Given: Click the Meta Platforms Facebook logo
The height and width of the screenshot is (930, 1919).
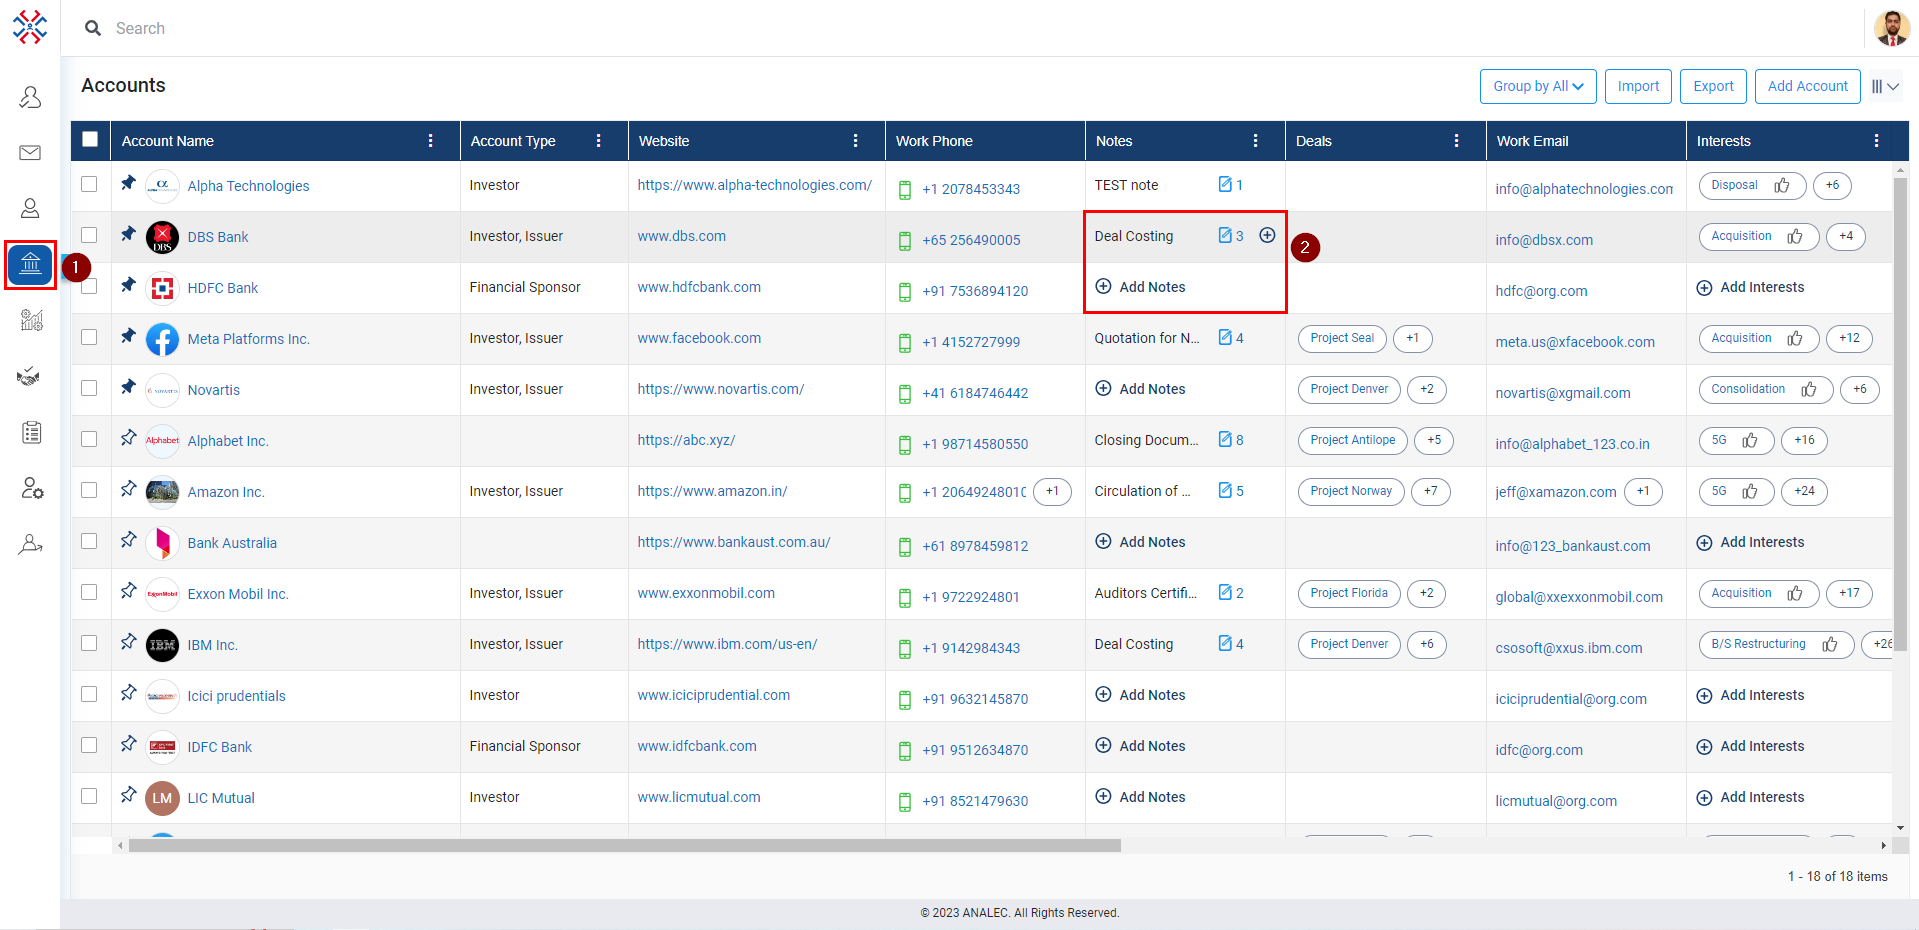Looking at the screenshot, I should pyautogui.click(x=162, y=339).
